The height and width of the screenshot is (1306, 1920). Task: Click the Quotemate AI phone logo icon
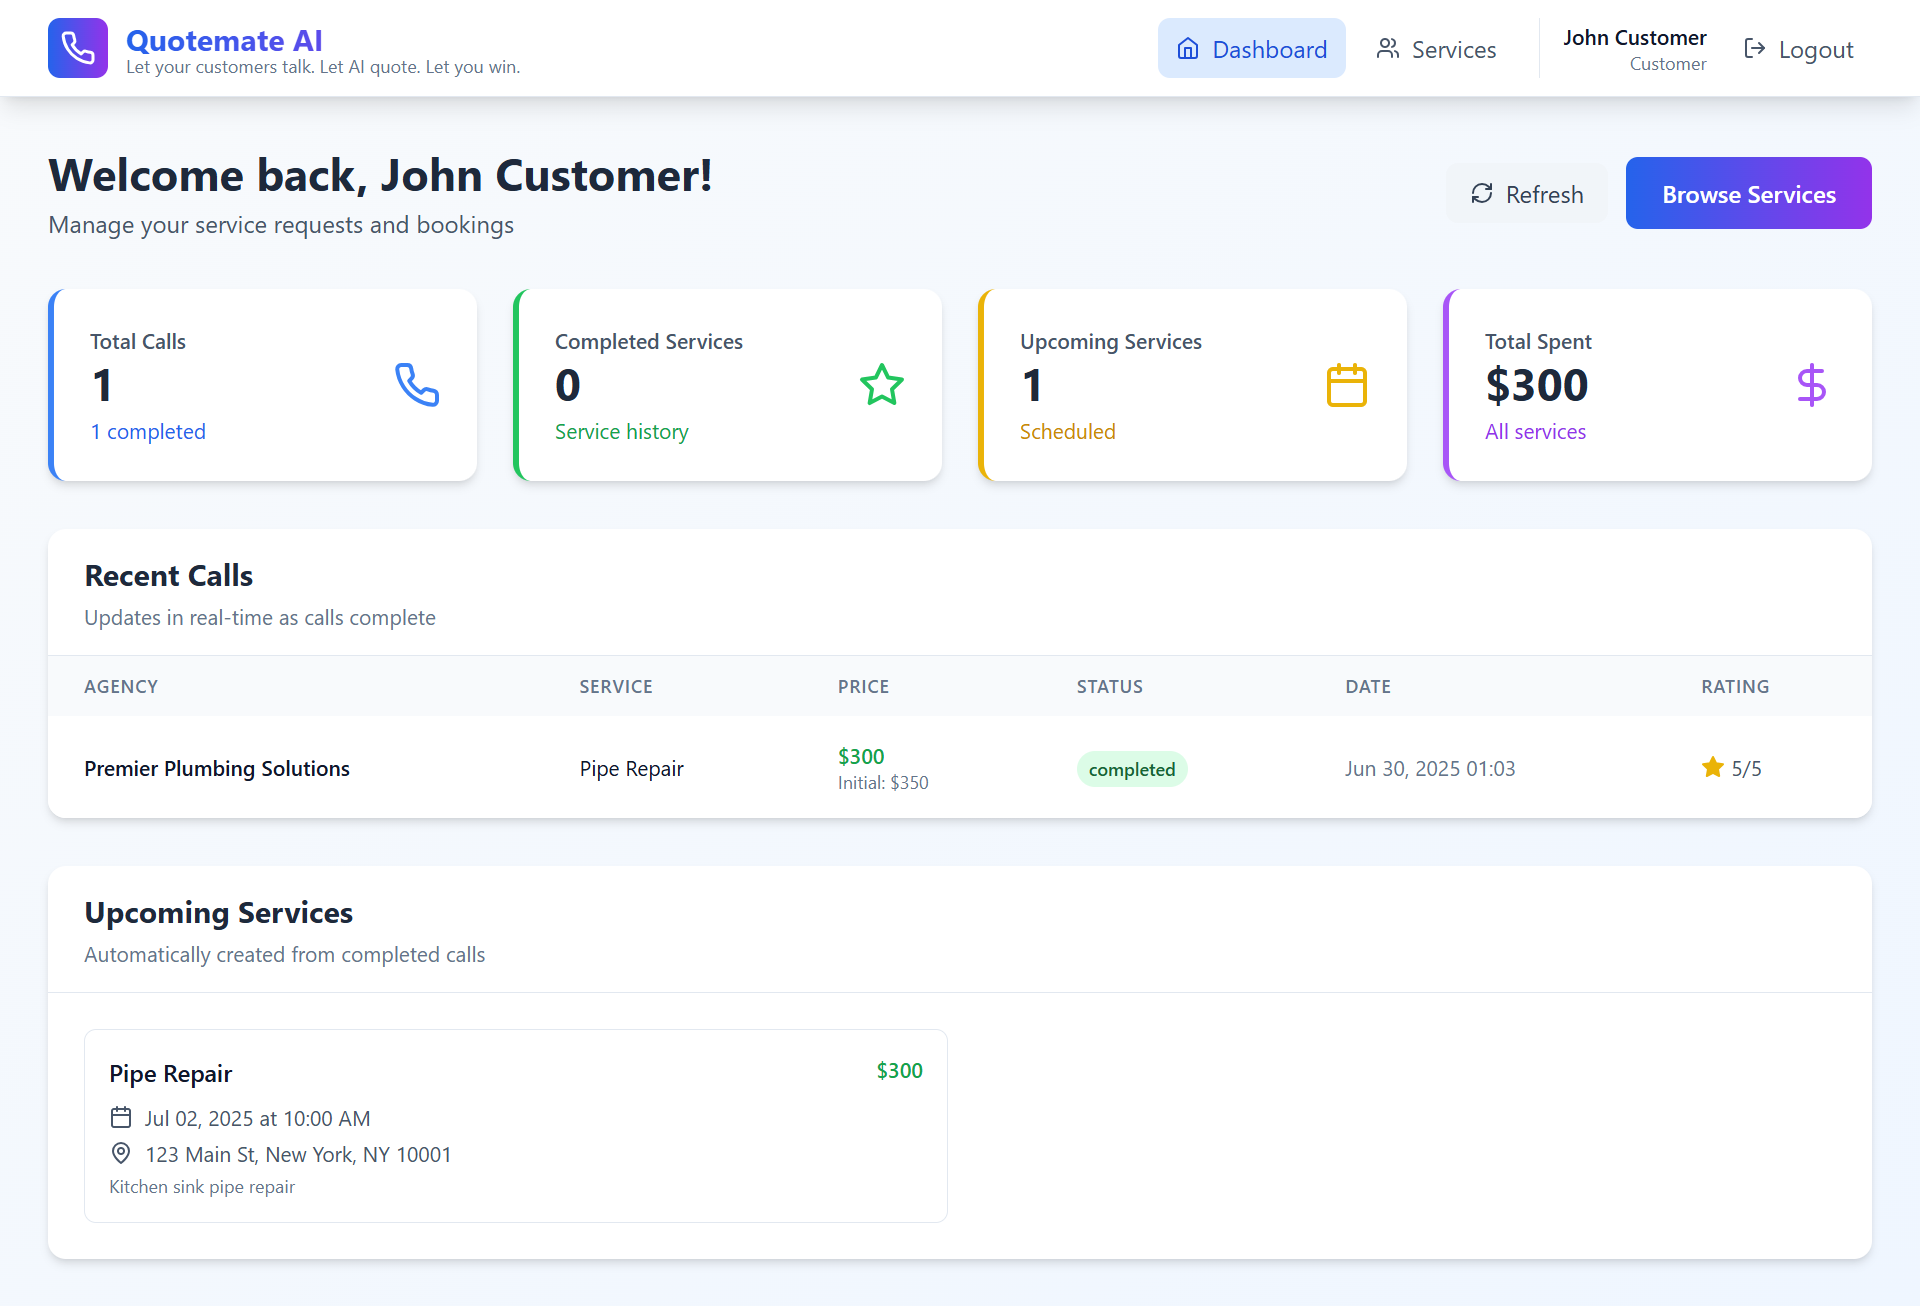coord(78,48)
